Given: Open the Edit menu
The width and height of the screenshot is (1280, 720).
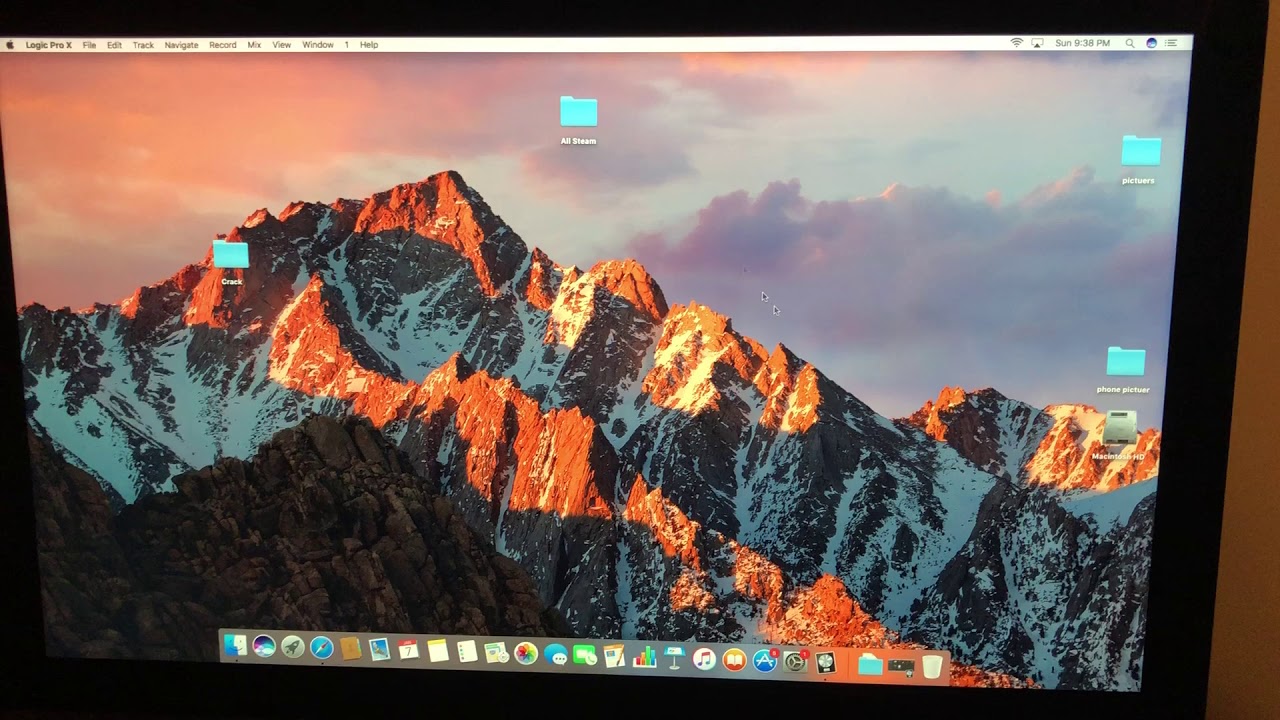Looking at the screenshot, I should coord(114,45).
